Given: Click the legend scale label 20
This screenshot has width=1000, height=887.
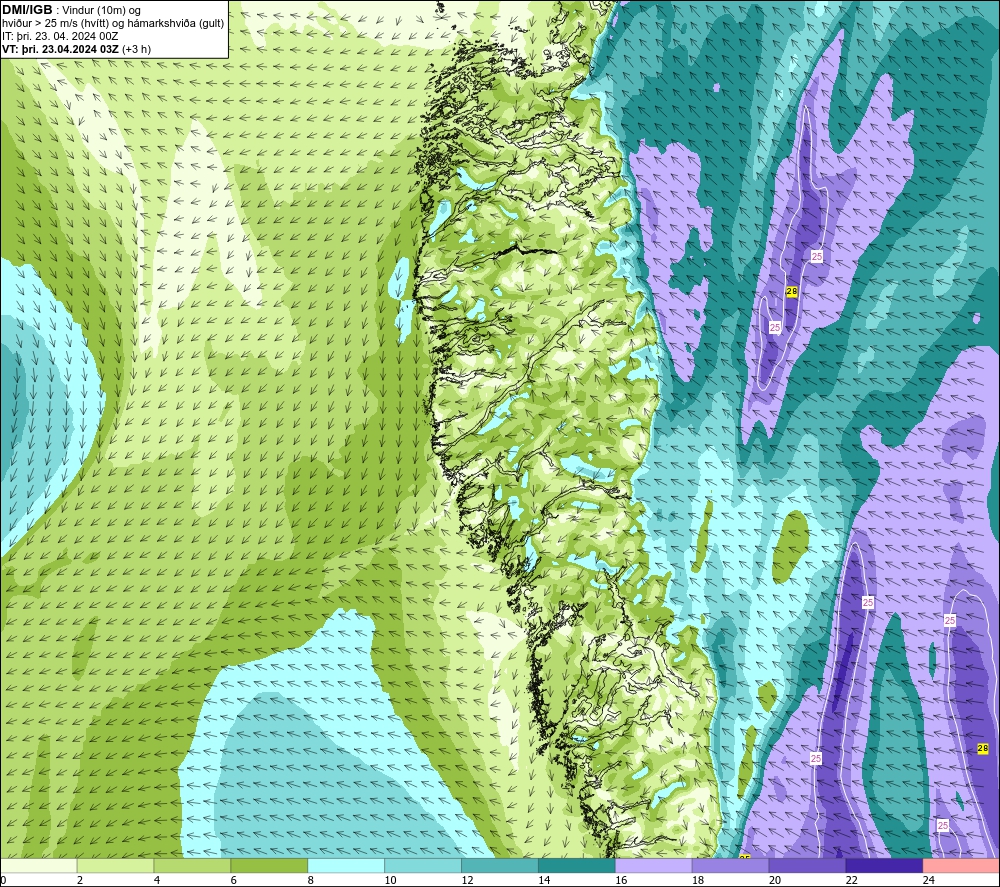Looking at the screenshot, I should tap(775, 880).
